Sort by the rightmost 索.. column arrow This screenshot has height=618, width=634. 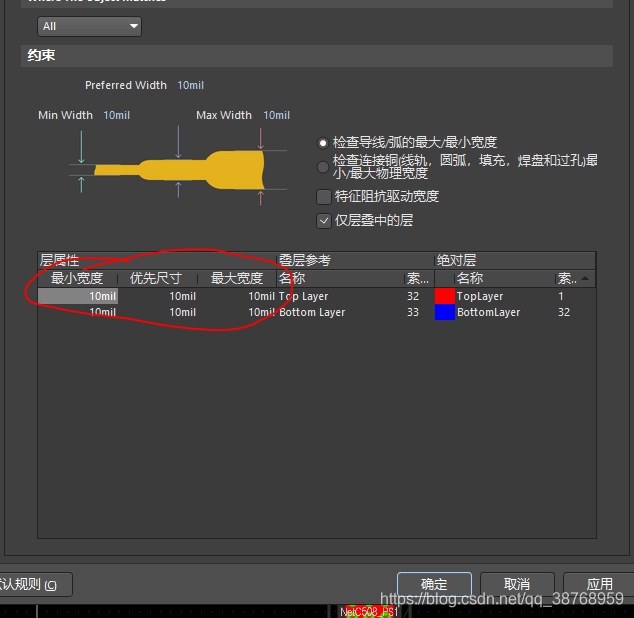coord(585,278)
